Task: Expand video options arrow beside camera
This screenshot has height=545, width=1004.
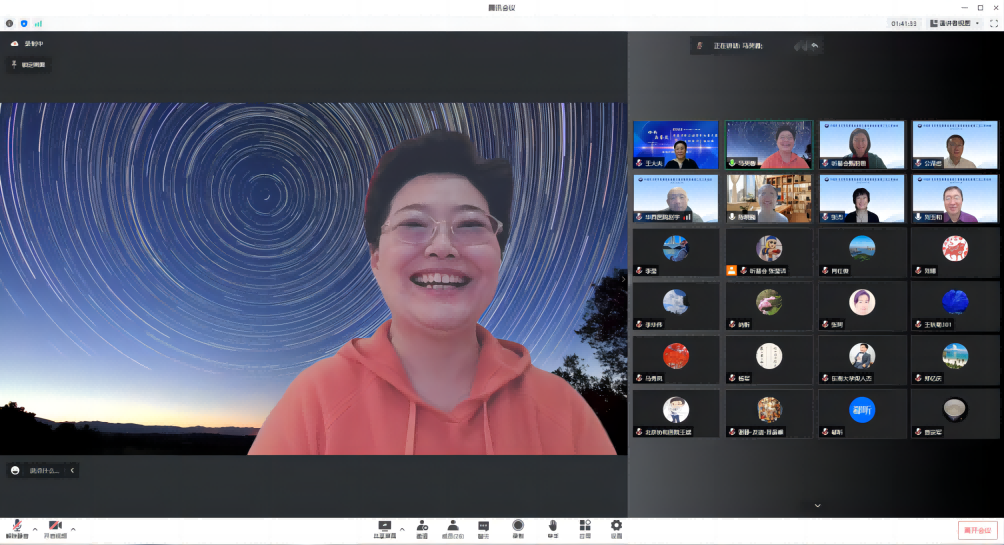Action: point(73,528)
